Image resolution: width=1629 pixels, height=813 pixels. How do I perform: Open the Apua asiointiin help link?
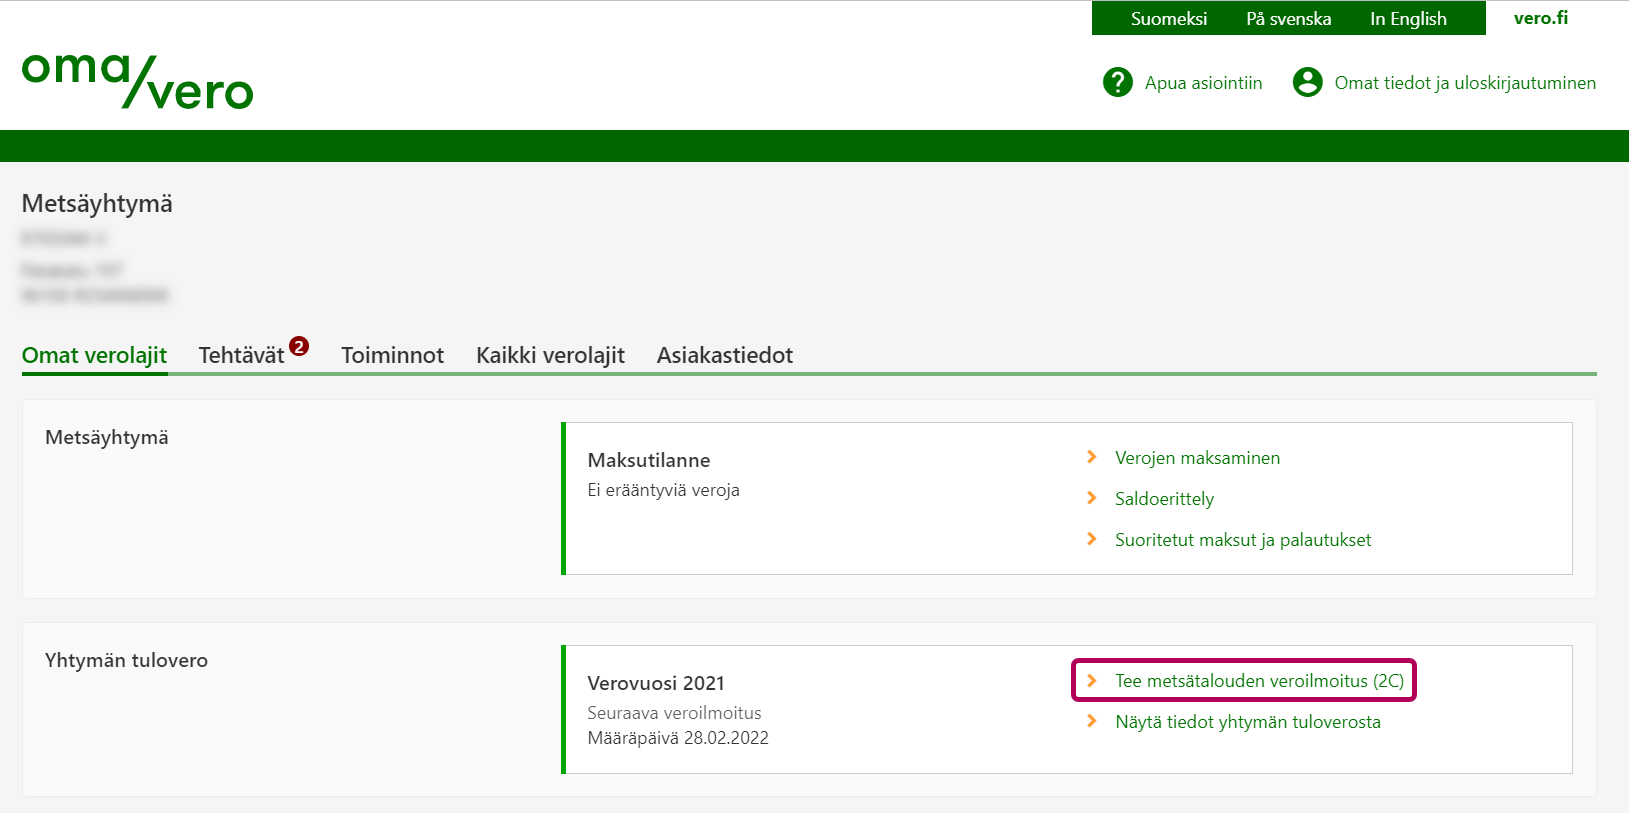point(1203,83)
